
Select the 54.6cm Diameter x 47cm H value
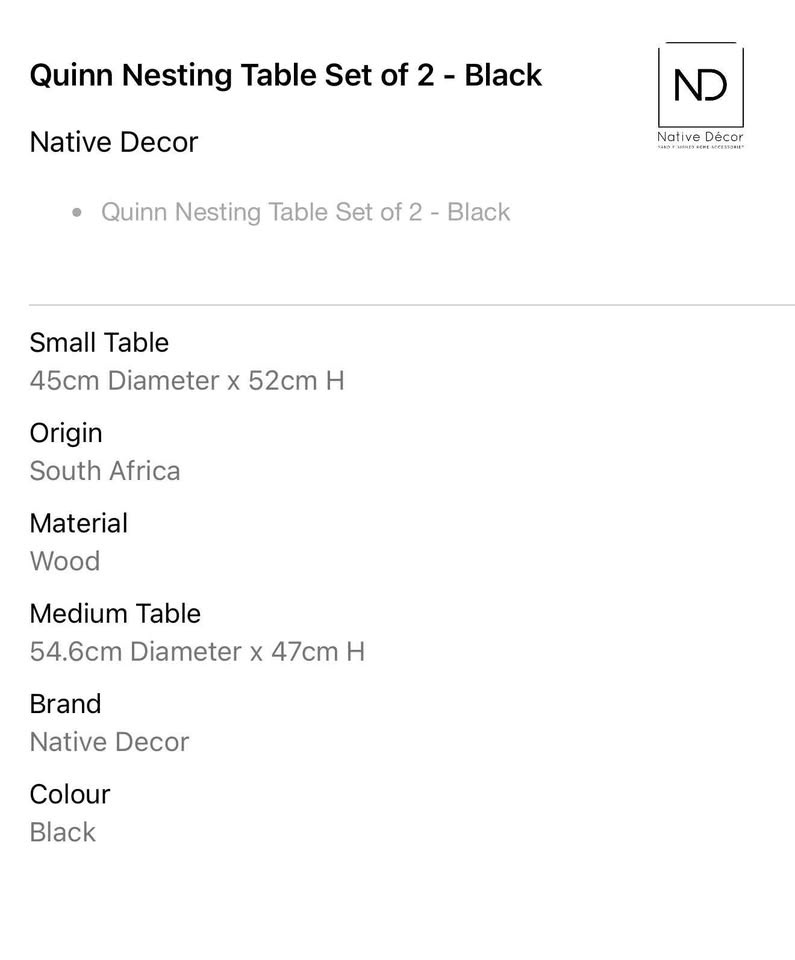197,652
